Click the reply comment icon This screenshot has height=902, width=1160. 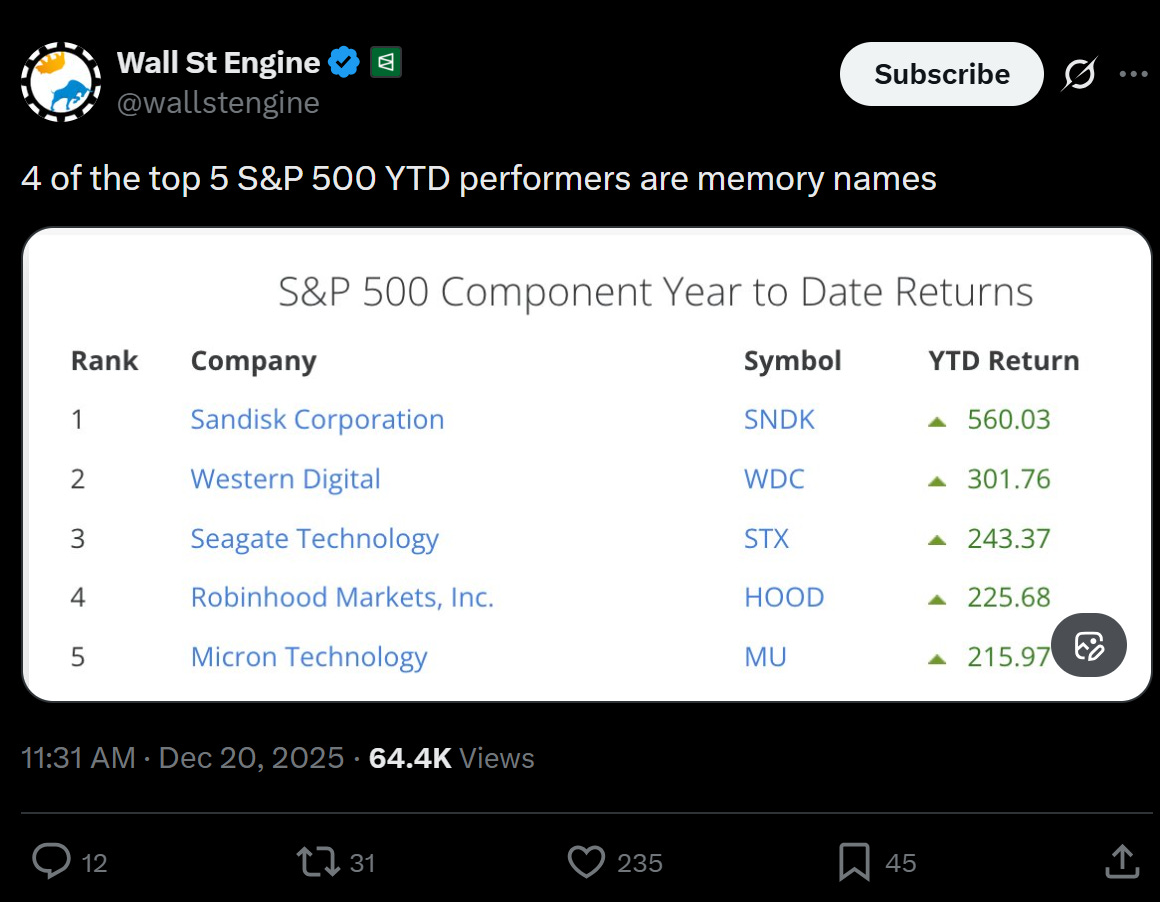[52, 861]
